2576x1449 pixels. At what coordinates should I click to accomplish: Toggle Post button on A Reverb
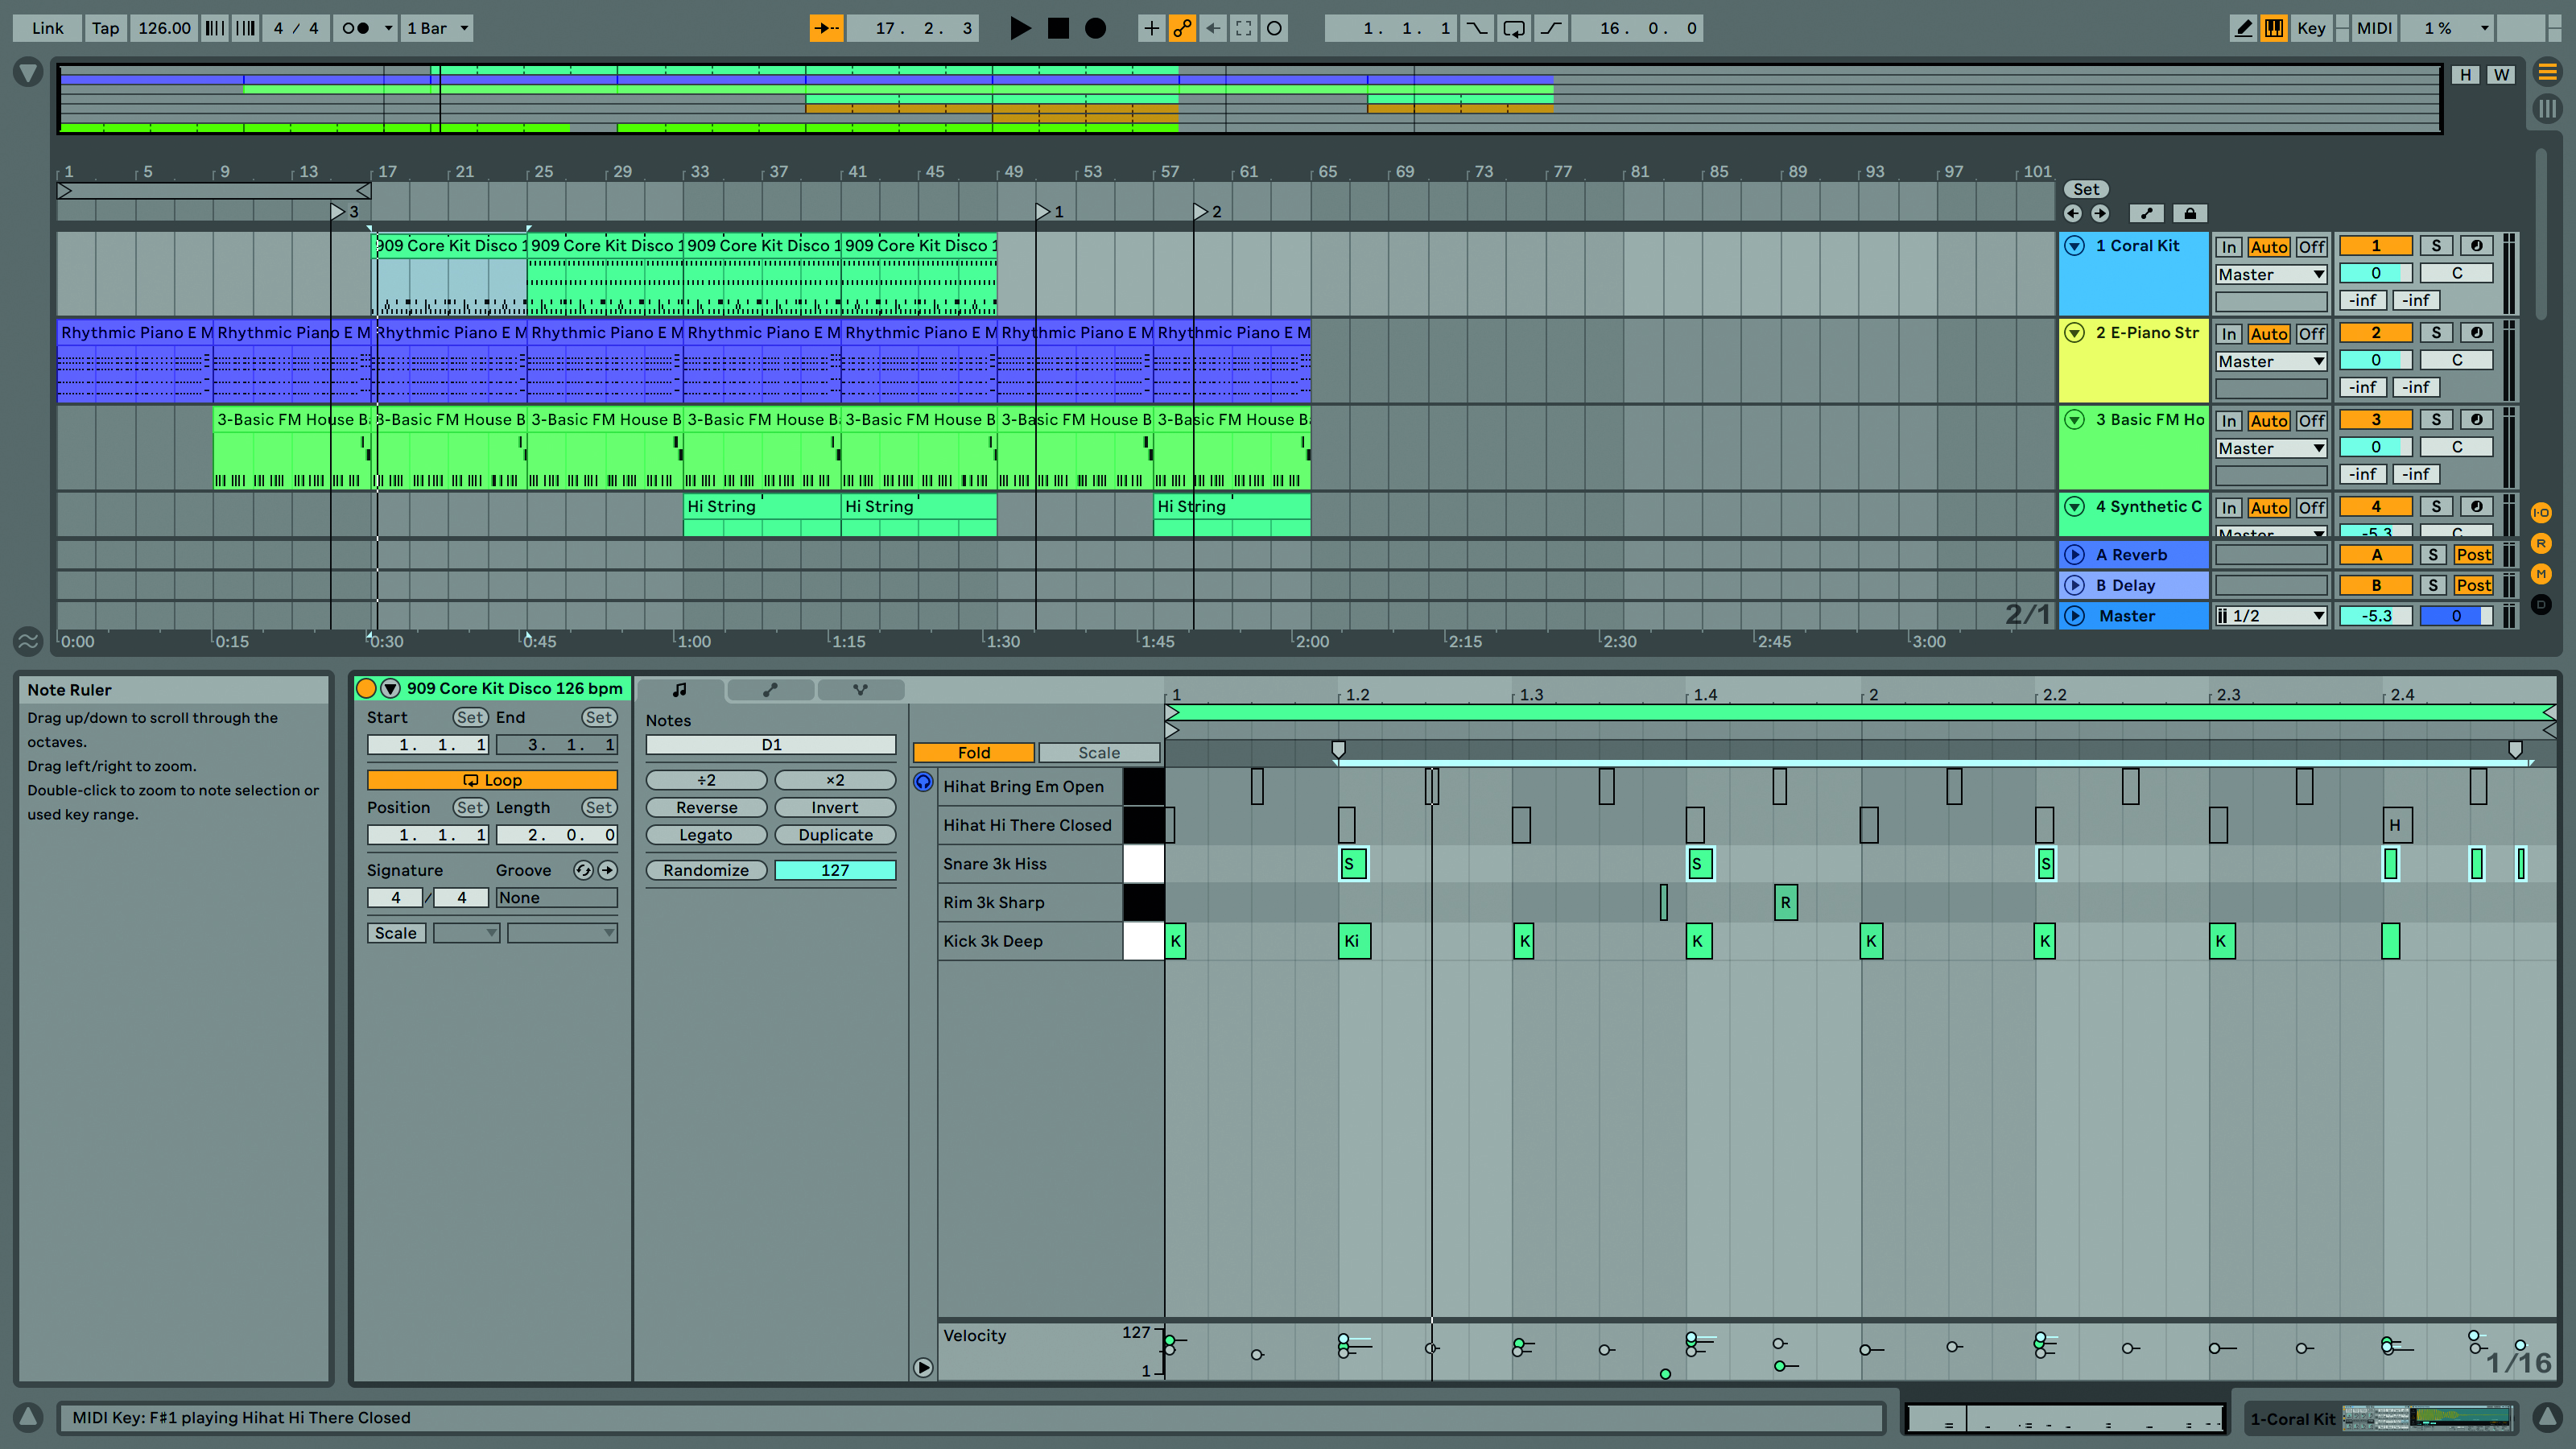tap(2474, 555)
